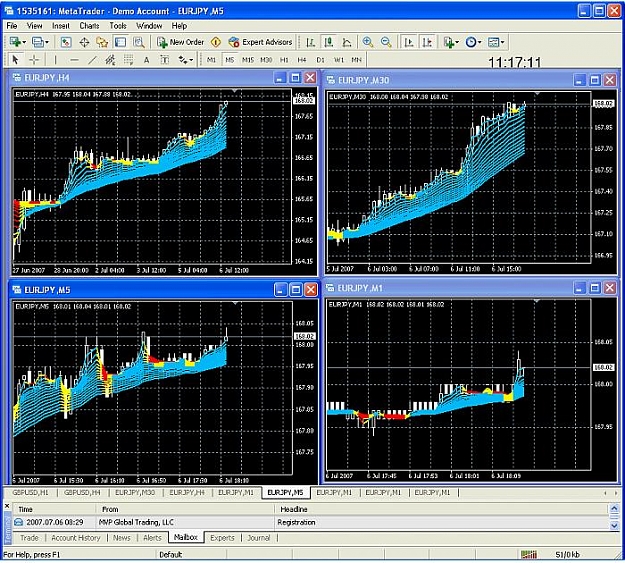625x563 pixels.
Task: Sort mailbox by the Time column header
Action: tap(55, 510)
